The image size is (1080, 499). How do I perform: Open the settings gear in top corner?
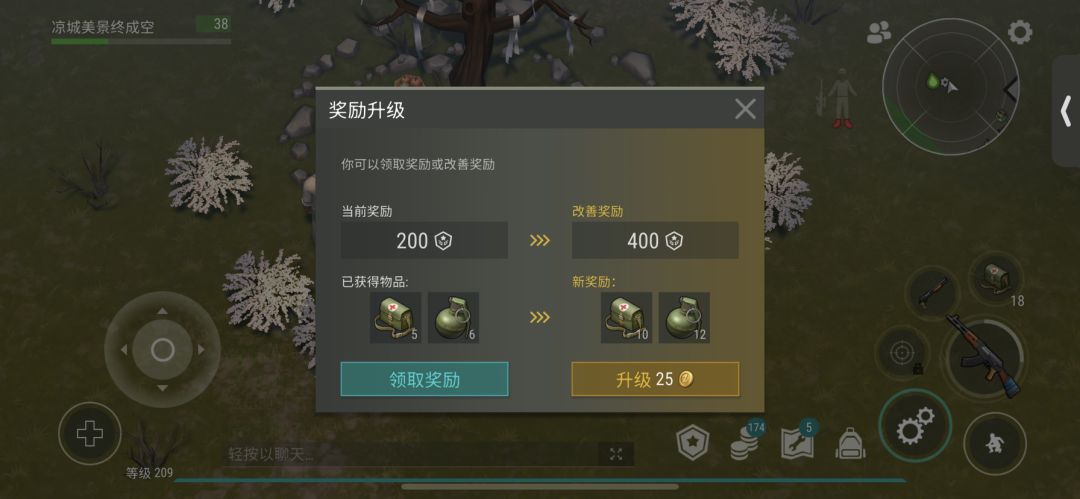click(x=1019, y=32)
